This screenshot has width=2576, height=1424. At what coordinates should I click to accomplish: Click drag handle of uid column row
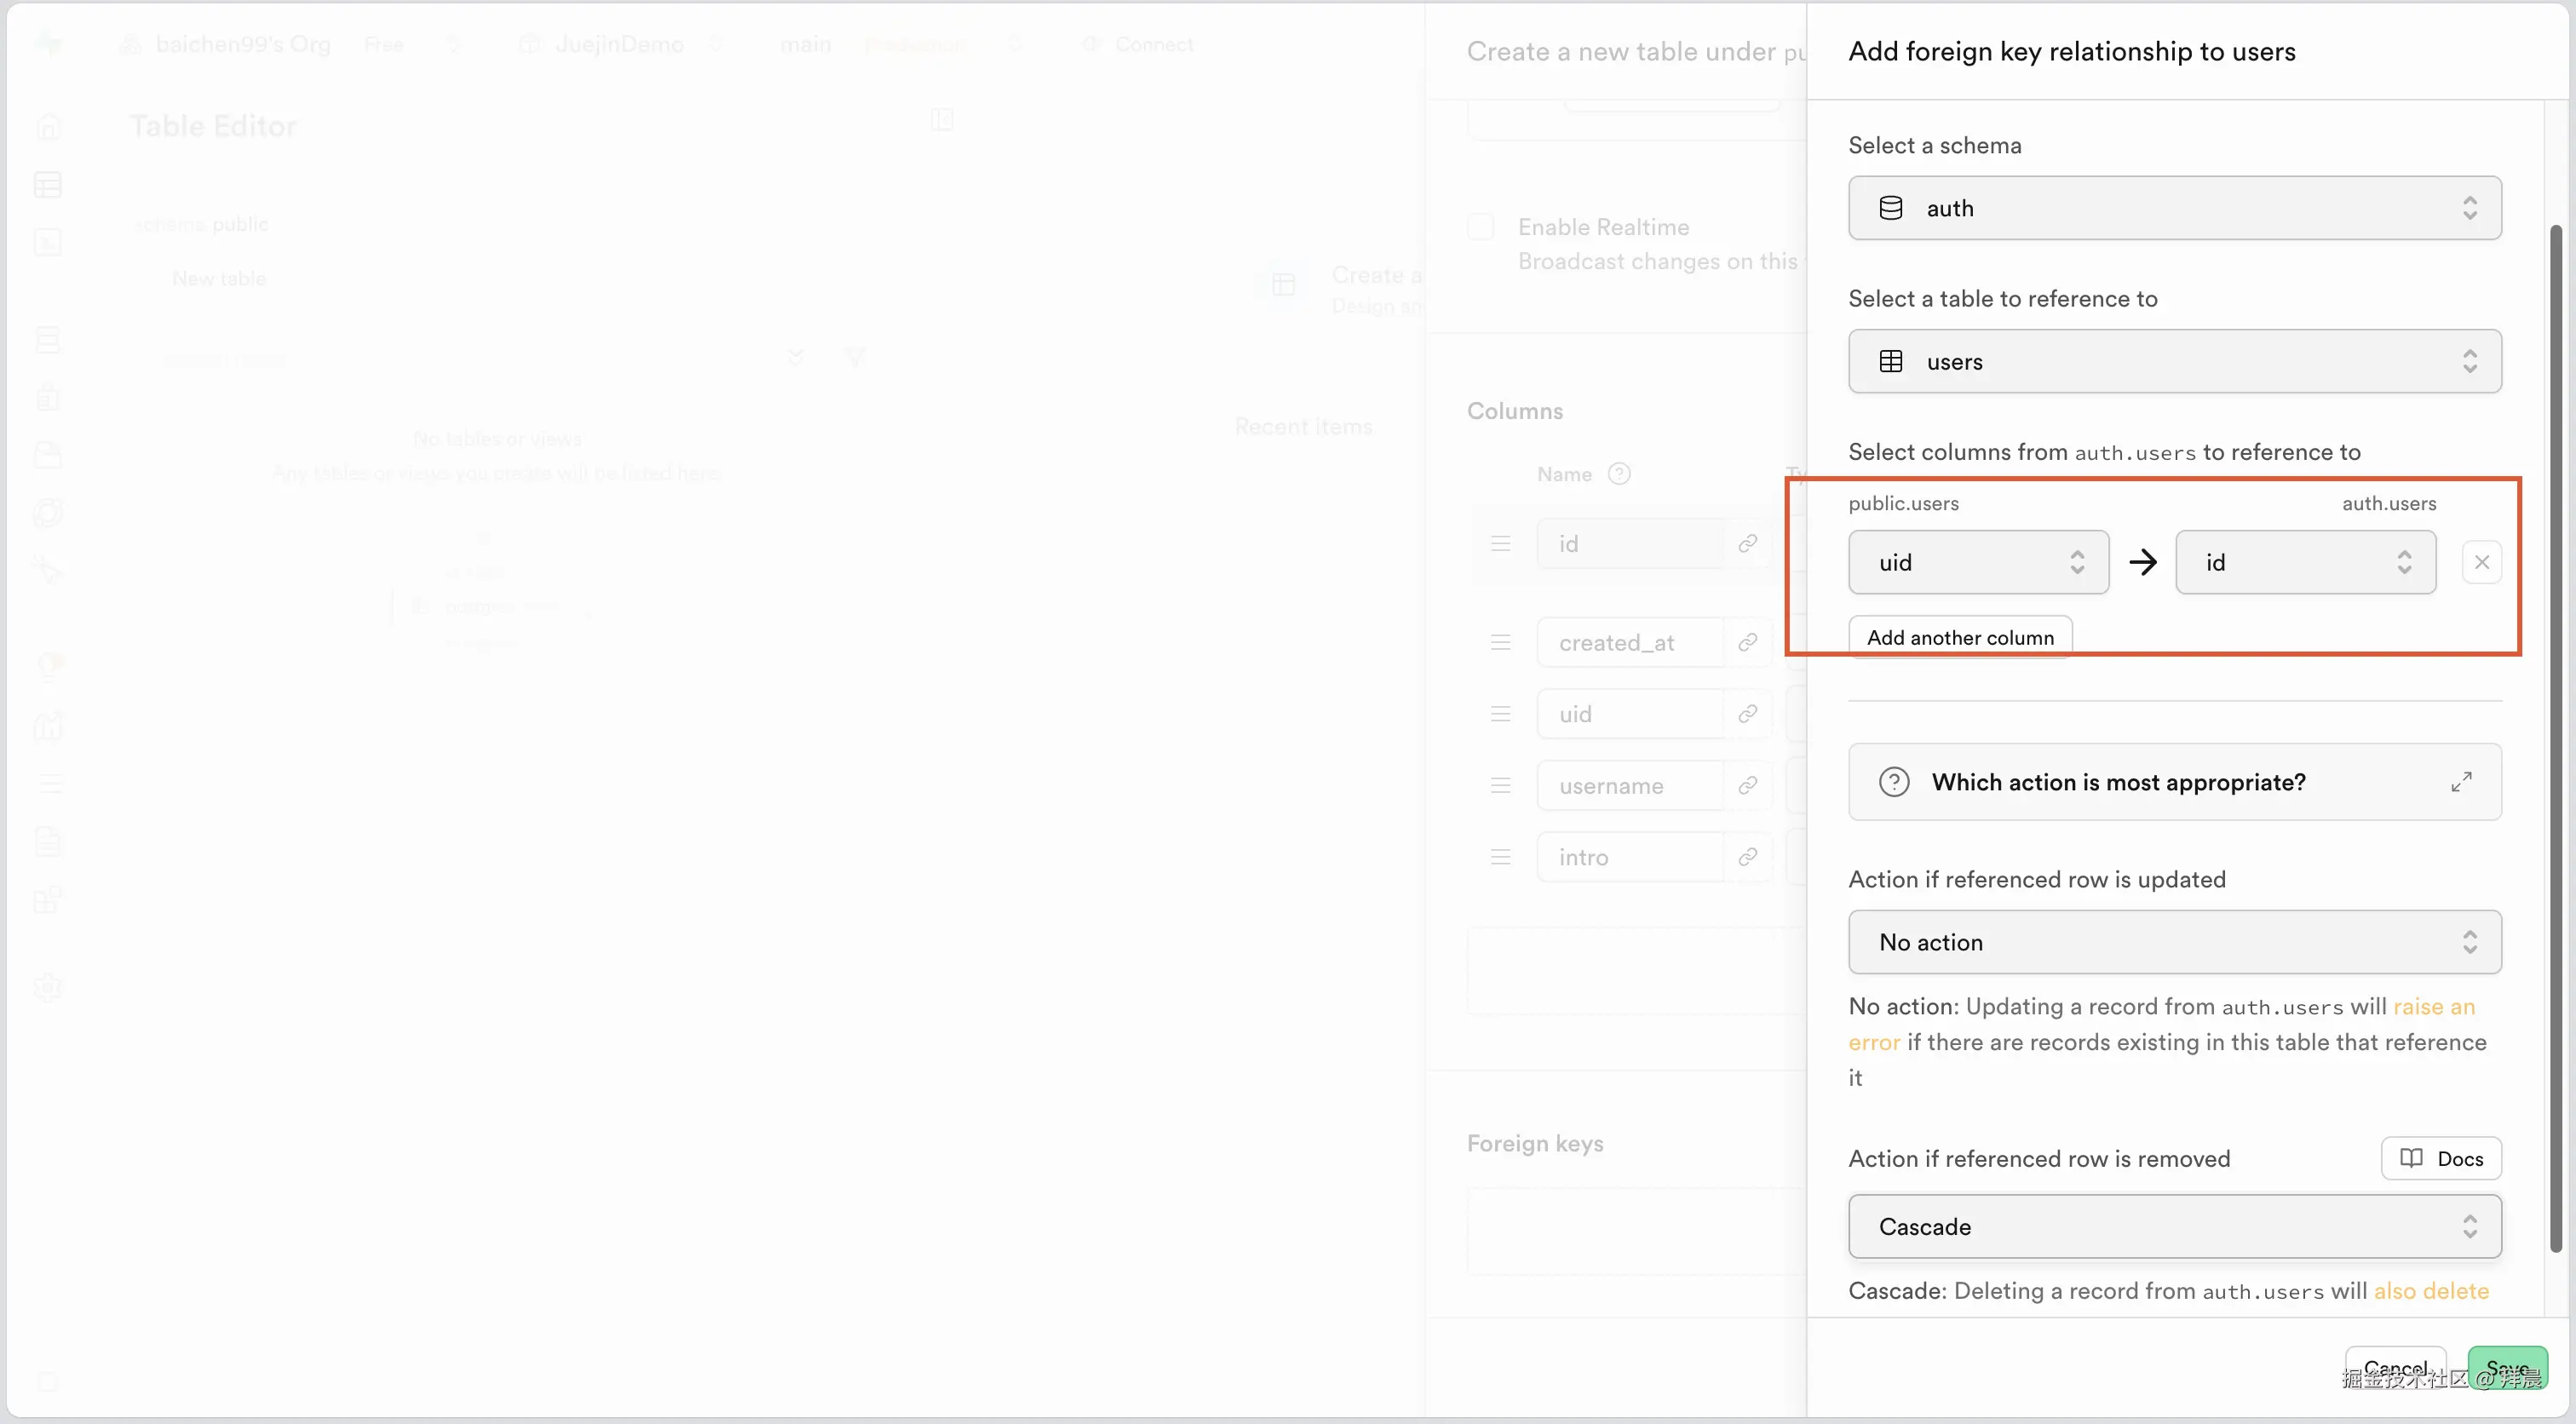click(1500, 714)
